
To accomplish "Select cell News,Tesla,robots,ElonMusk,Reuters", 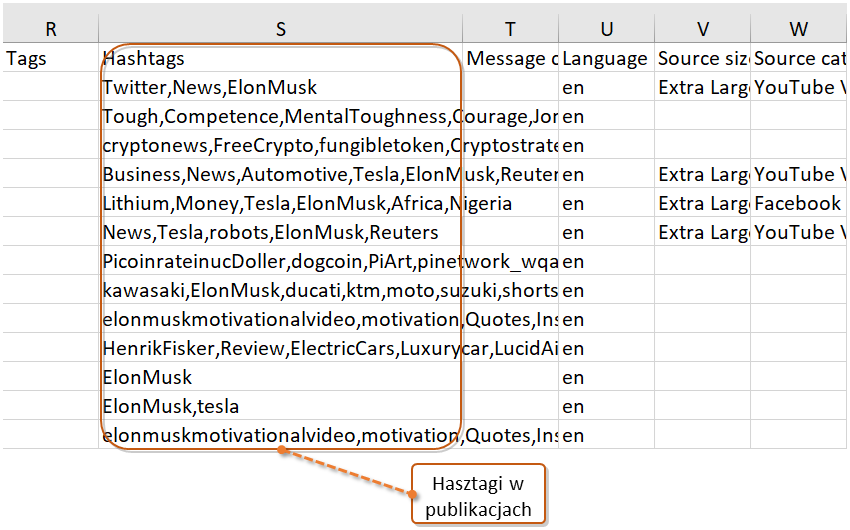I will pyautogui.click(x=280, y=232).
